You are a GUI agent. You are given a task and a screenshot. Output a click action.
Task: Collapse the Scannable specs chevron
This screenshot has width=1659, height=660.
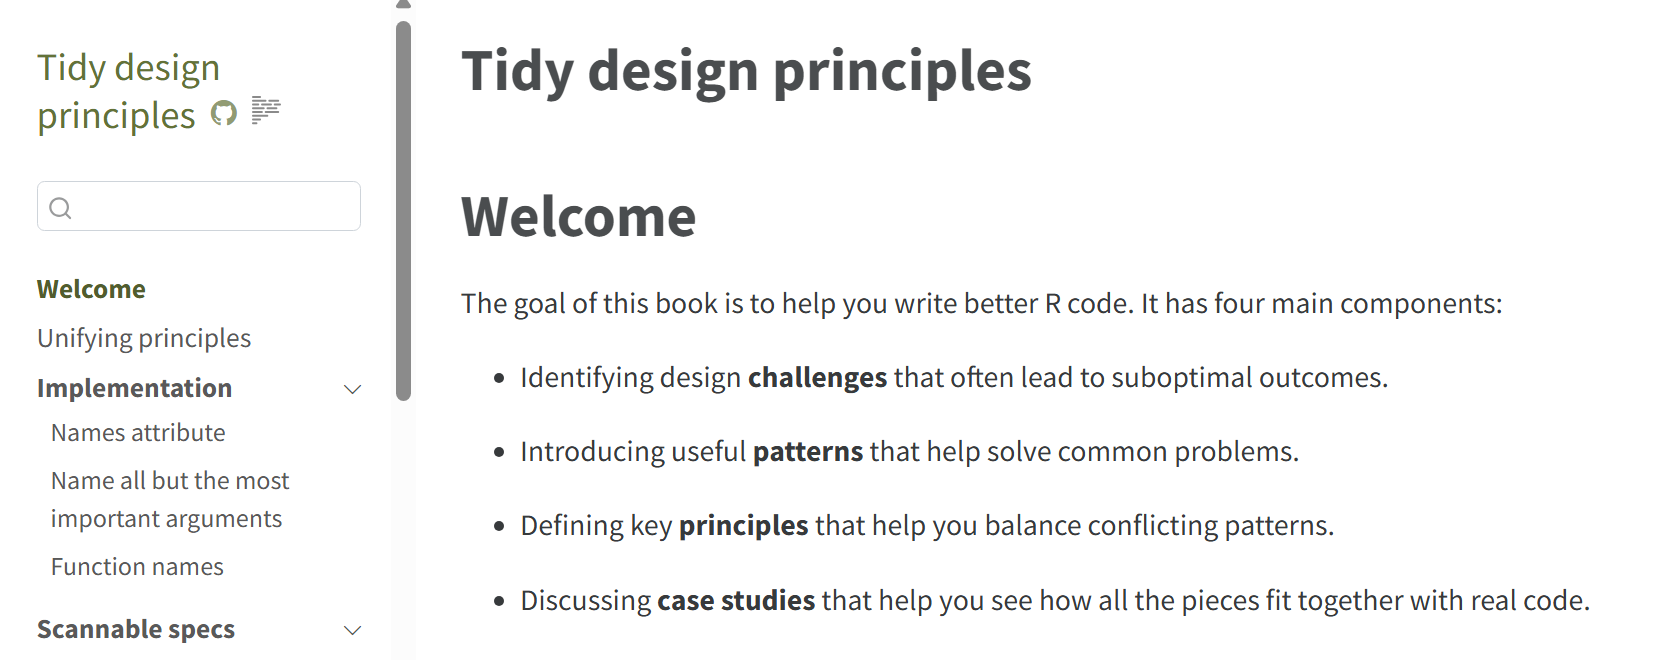point(352,630)
